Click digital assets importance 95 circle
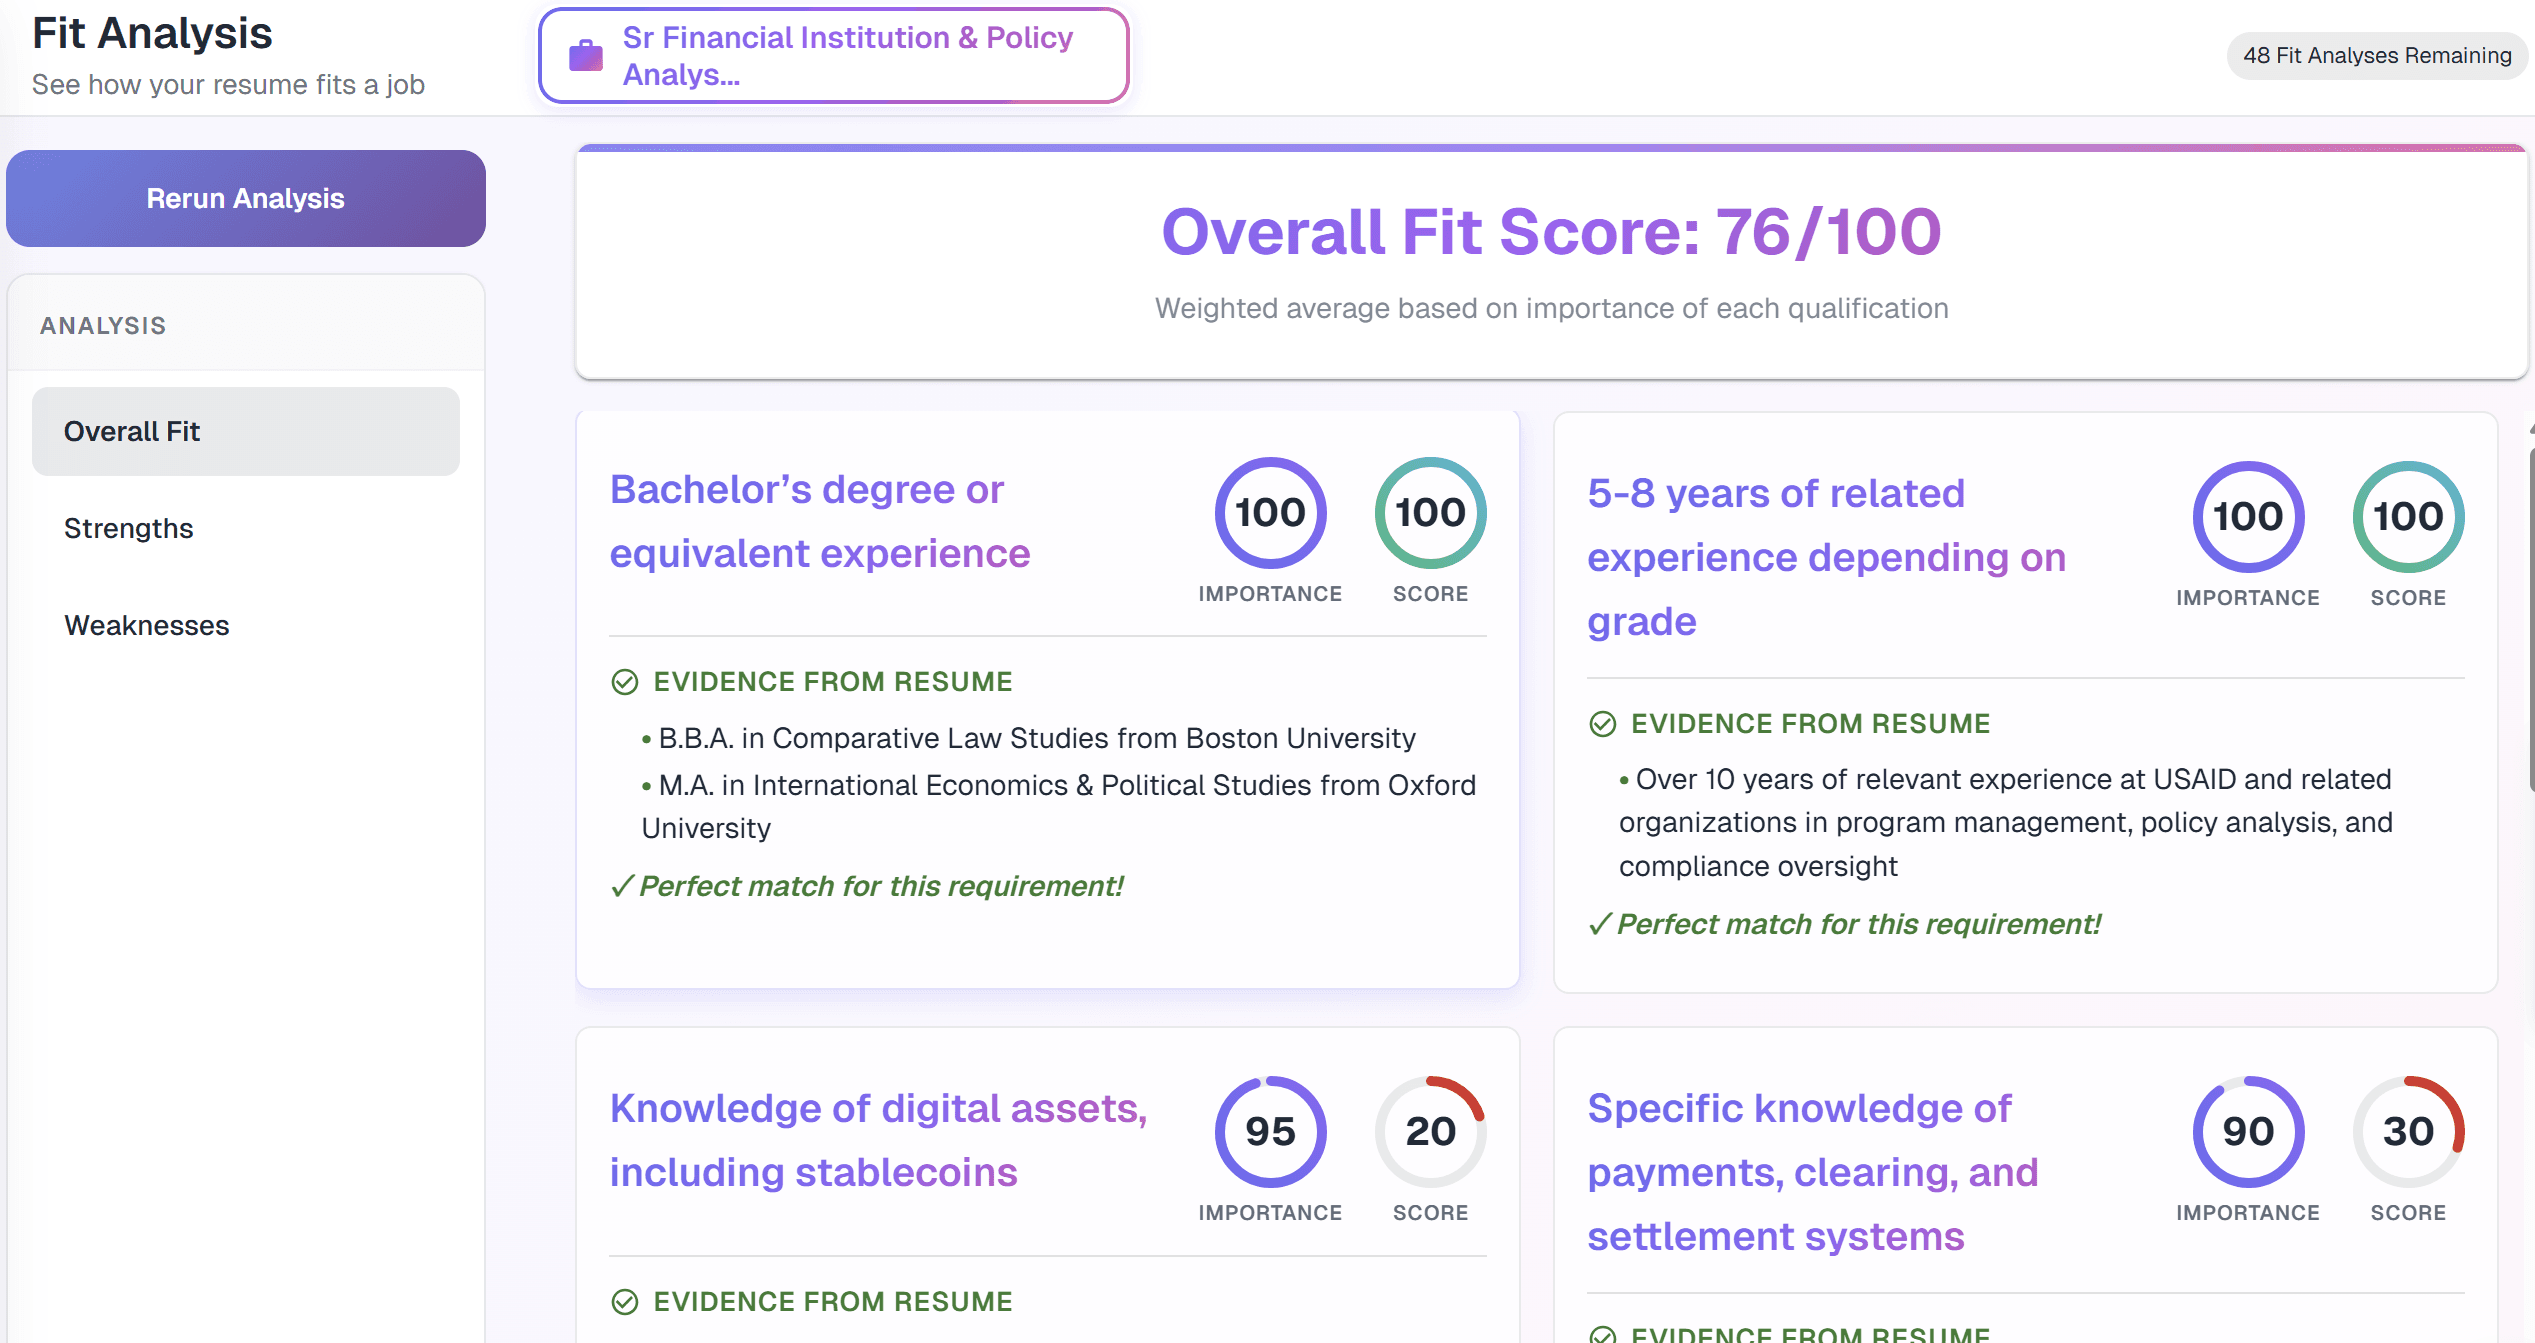The image size is (2535, 1343). click(x=1270, y=1131)
